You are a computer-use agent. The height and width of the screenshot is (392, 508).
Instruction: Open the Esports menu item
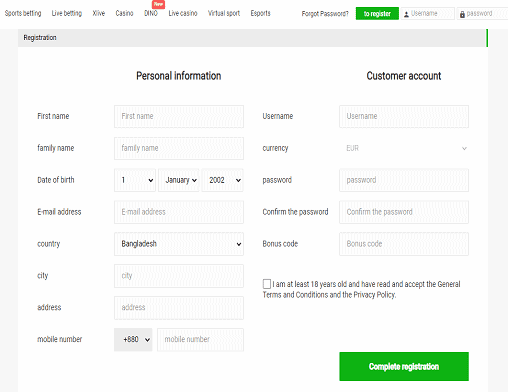coord(260,13)
